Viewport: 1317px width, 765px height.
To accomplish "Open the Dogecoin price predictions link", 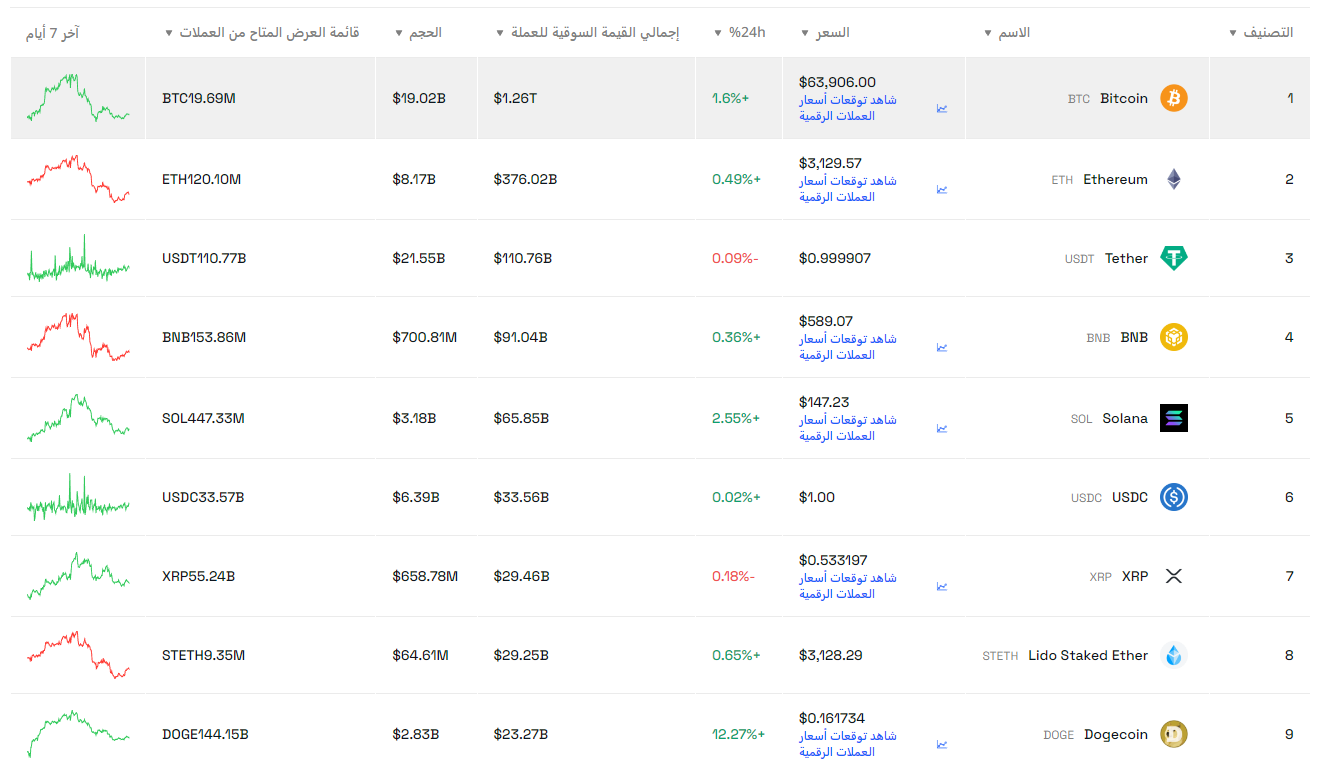I will point(848,744).
